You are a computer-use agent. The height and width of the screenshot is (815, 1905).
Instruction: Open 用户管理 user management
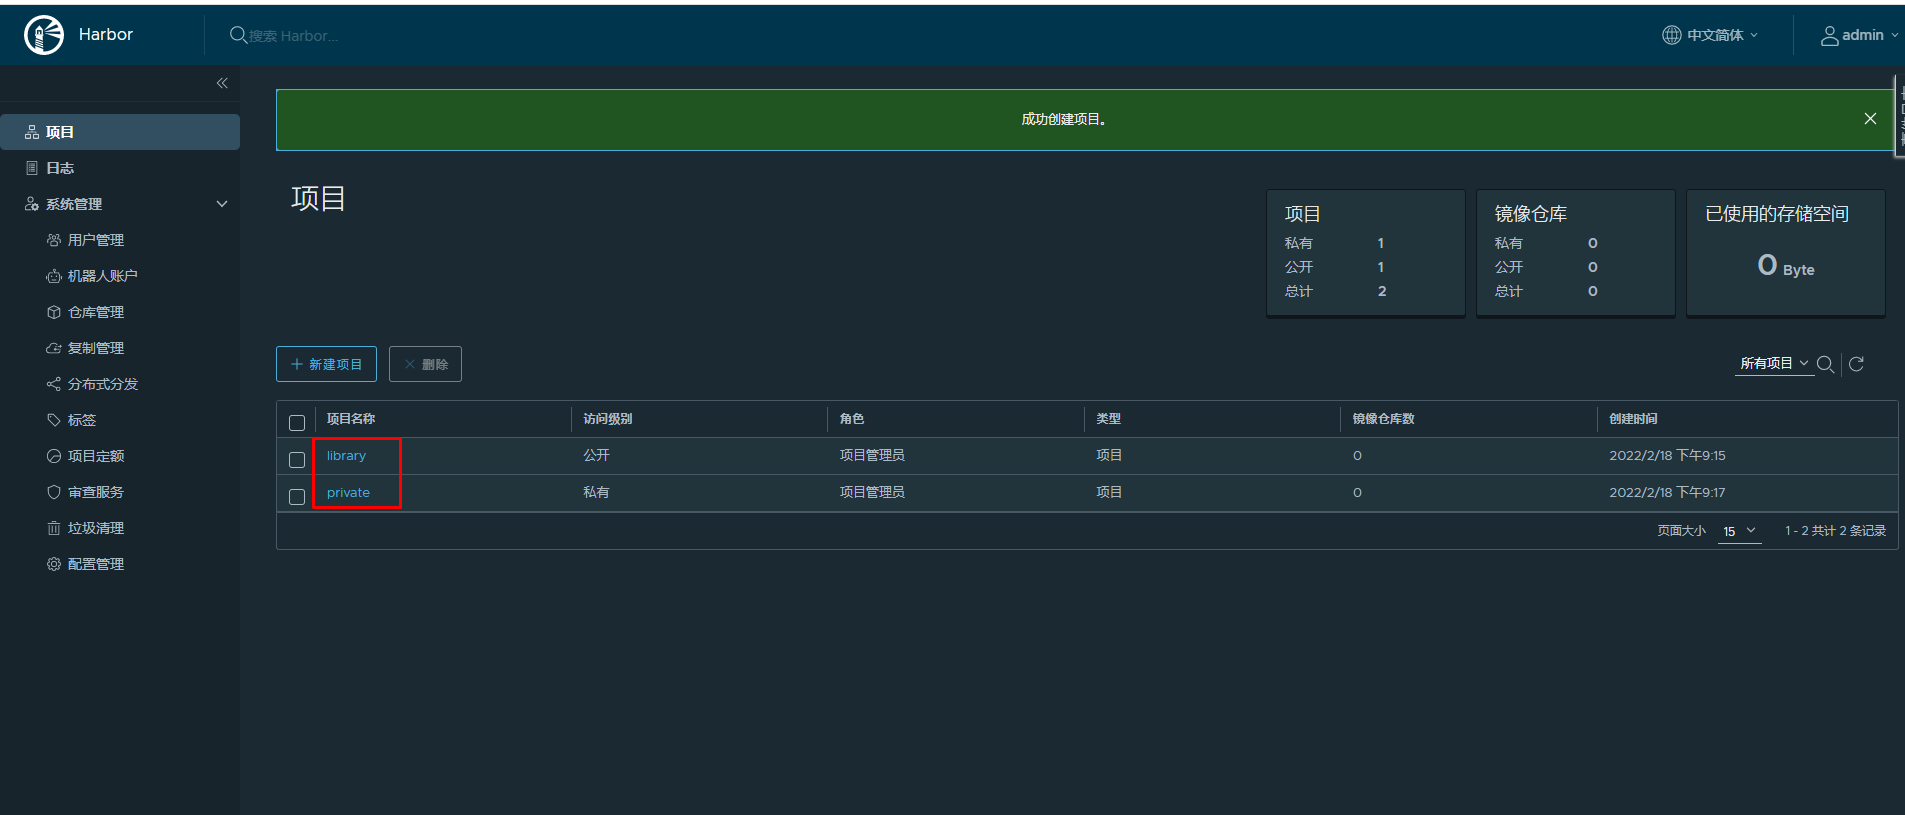pyautogui.click(x=95, y=240)
